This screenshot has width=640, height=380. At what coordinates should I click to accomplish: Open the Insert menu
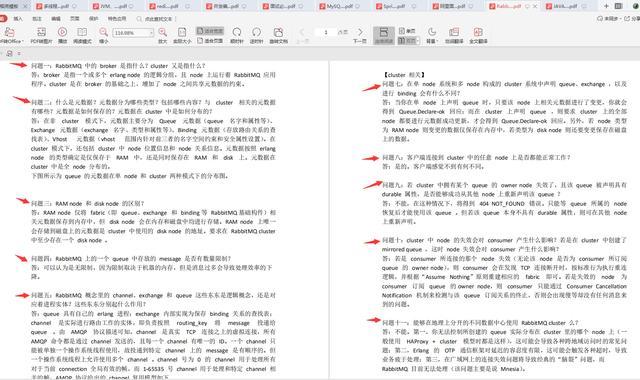(18, 19)
